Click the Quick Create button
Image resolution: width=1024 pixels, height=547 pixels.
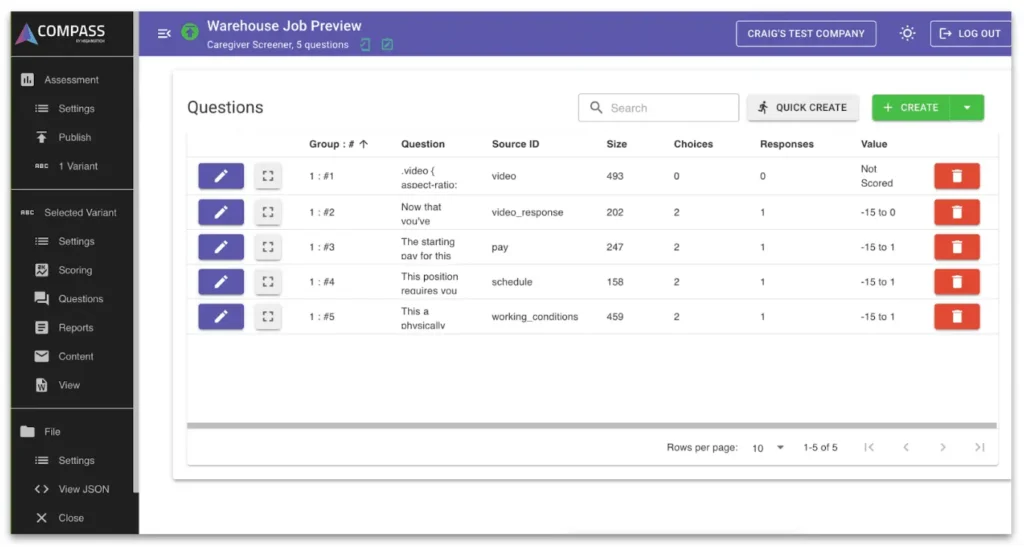[802, 108]
